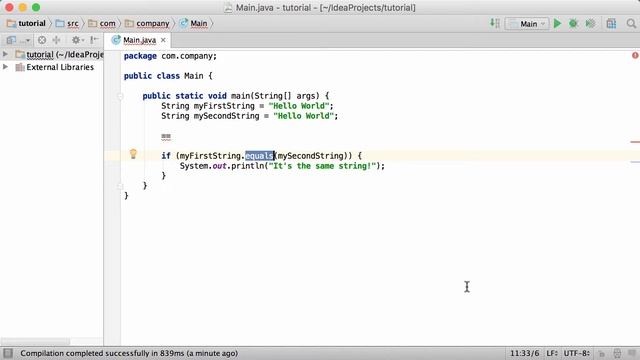Start debugging with the green bug icon
Image resolution: width=640 pixels, height=360 pixels.
pos(573,24)
